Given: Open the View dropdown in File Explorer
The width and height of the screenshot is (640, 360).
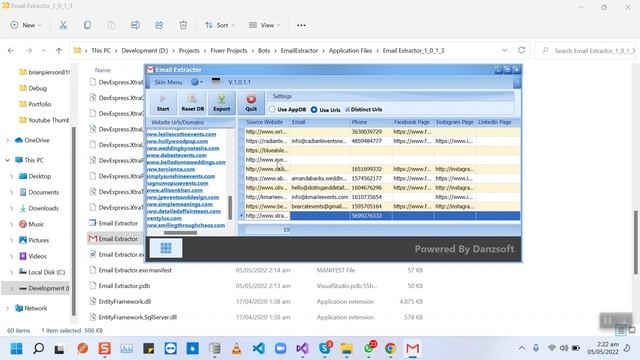Looking at the screenshot, I should [264, 25].
